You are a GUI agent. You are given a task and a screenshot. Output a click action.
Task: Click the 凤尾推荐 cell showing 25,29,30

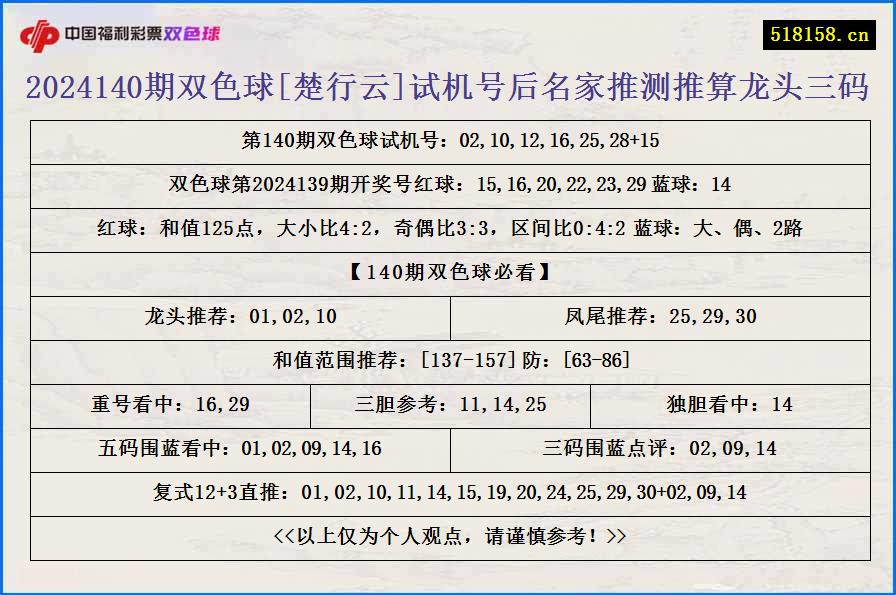658,317
